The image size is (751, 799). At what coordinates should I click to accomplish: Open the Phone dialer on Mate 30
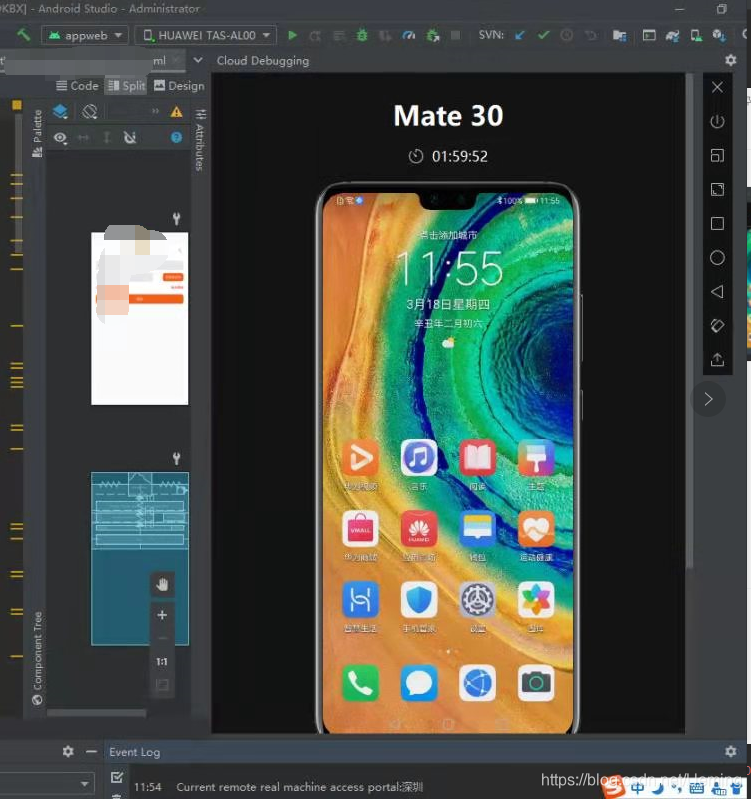click(360, 683)
